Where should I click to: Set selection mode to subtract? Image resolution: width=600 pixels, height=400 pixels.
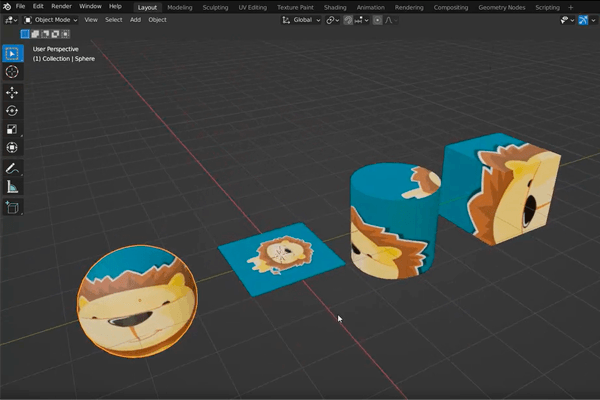(45, 34)
